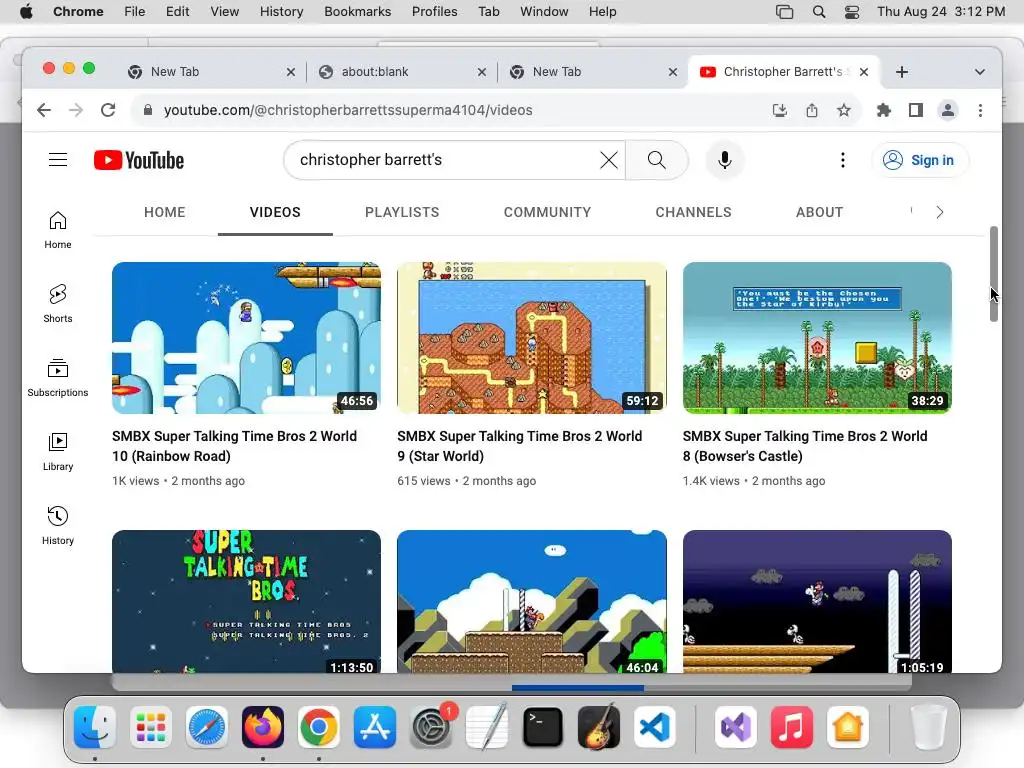
Task: Open Chrome extensions puzzle icon
Action: pos(884,110)
